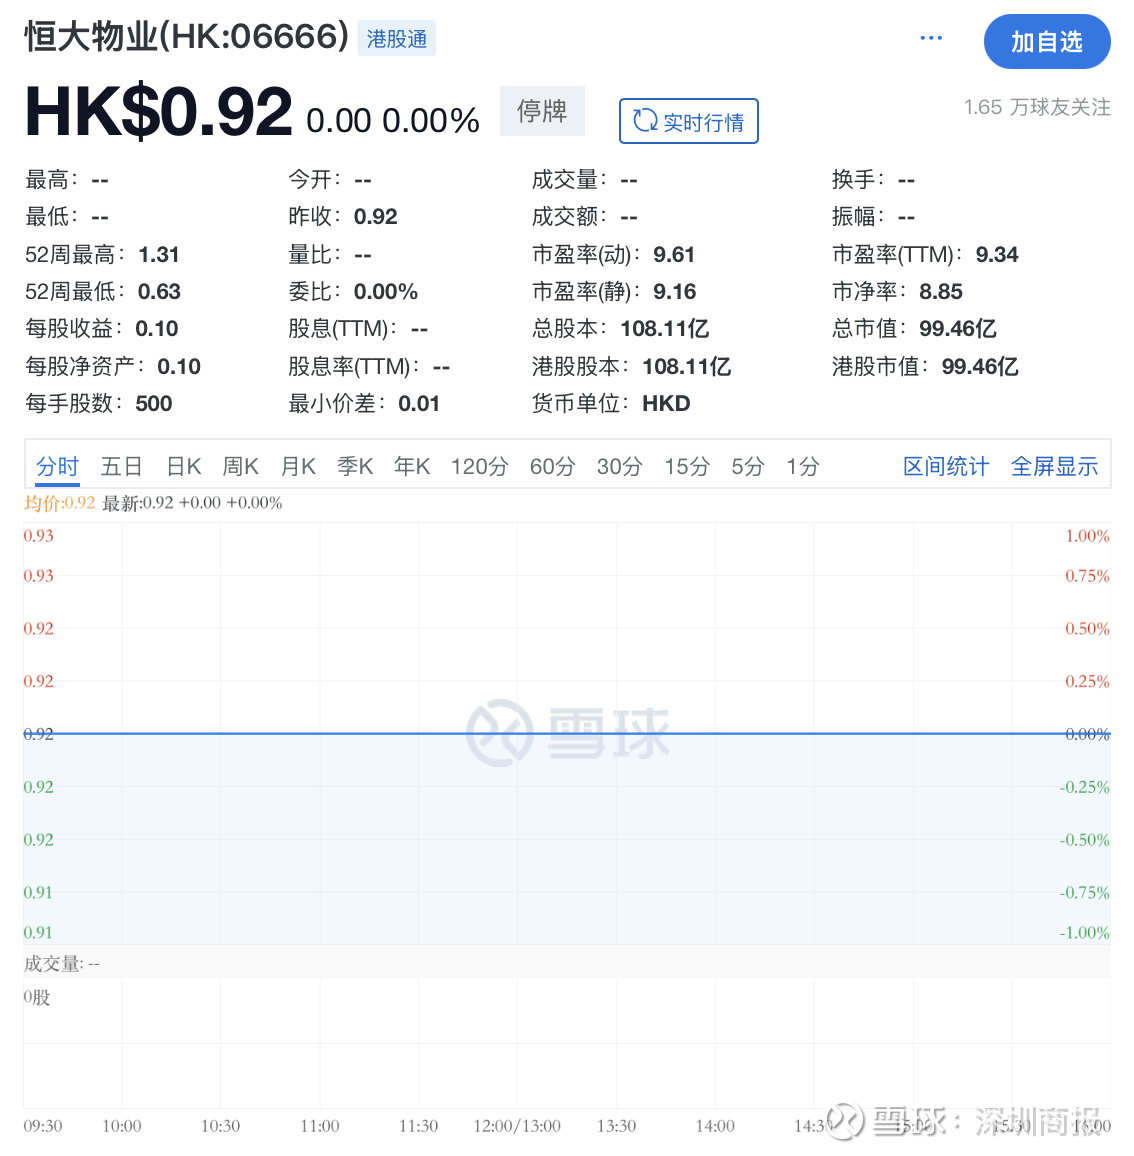Click the 港股市值 value 99.46亿
Image resolution: width=1134 pixels, height=1156 pixels.
(x=980, y=366)
